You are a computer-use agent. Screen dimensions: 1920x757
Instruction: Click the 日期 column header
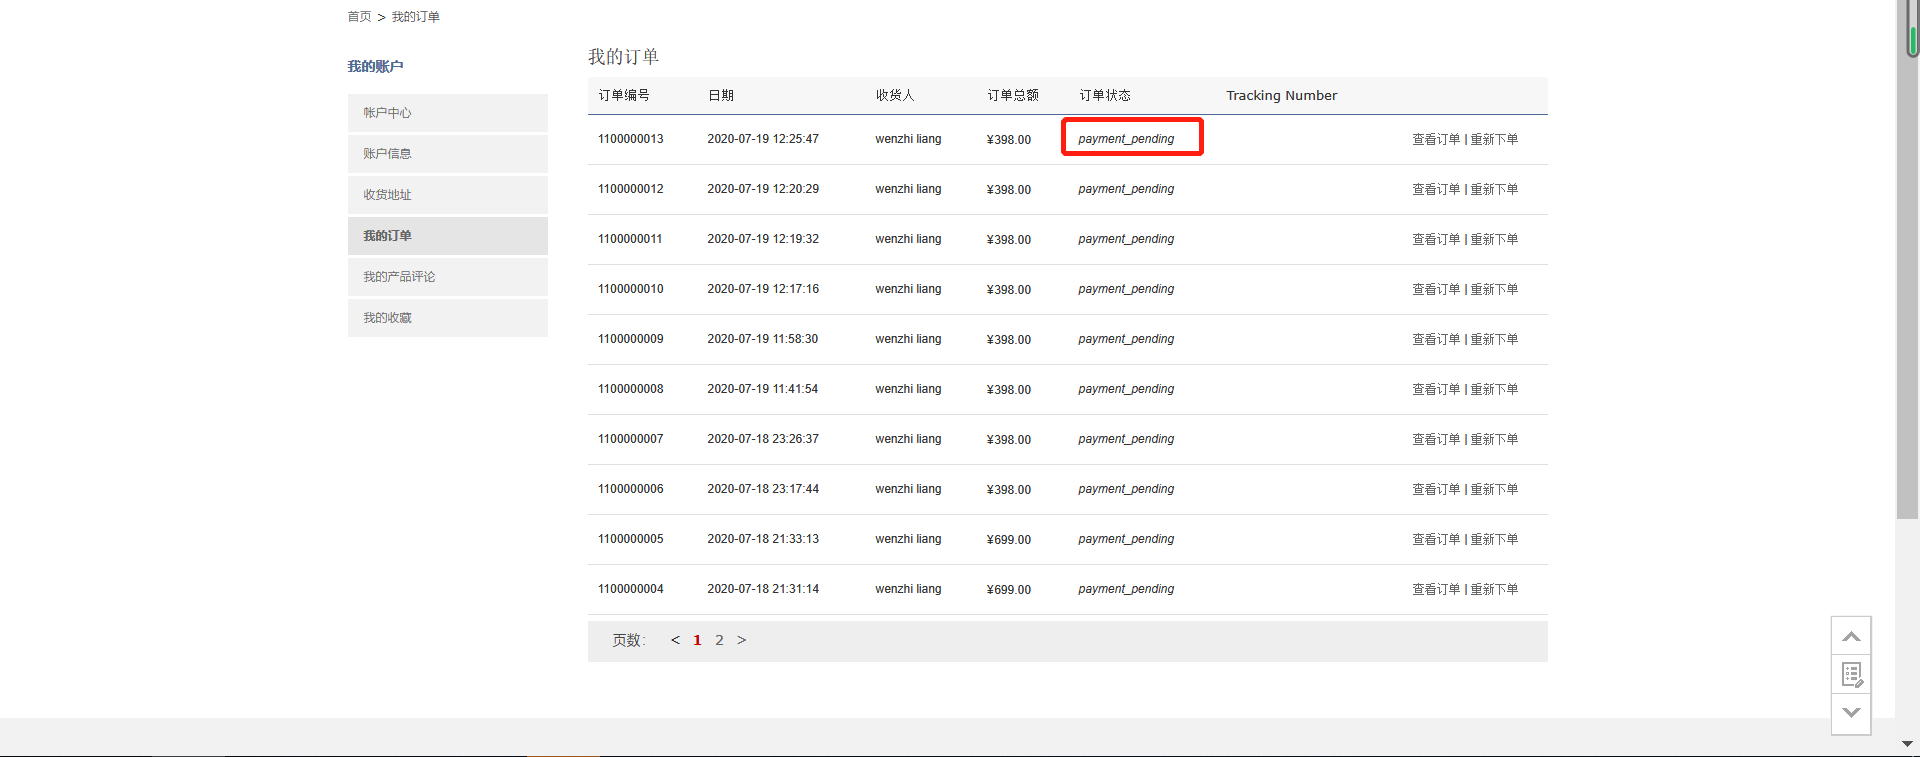click(x=721, y=96)
